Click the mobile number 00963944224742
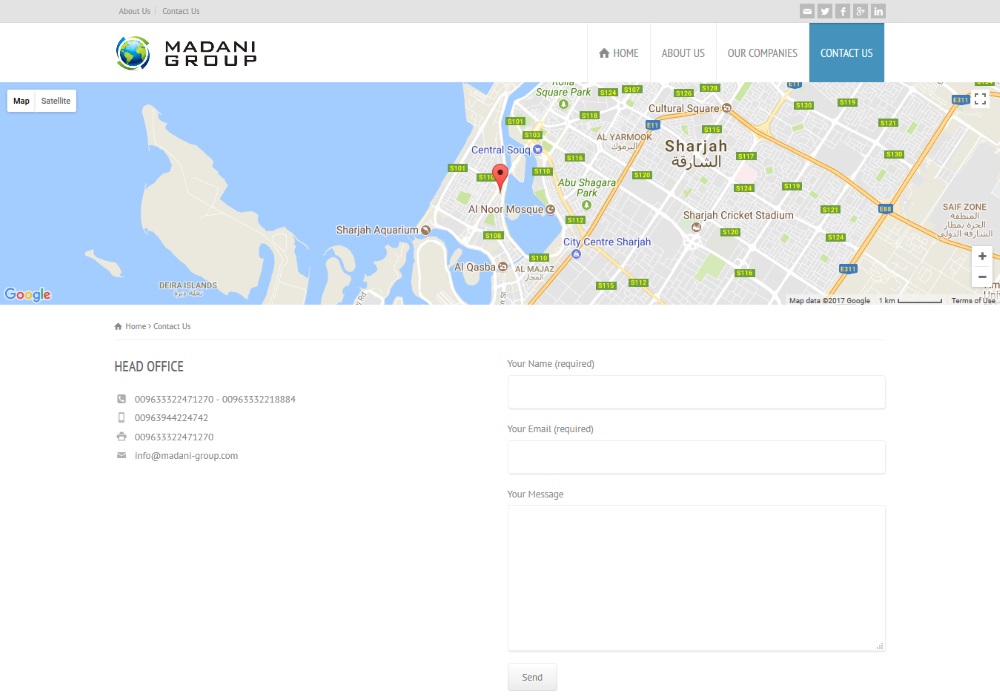1000x700 pixels. (x=172, y=418)
